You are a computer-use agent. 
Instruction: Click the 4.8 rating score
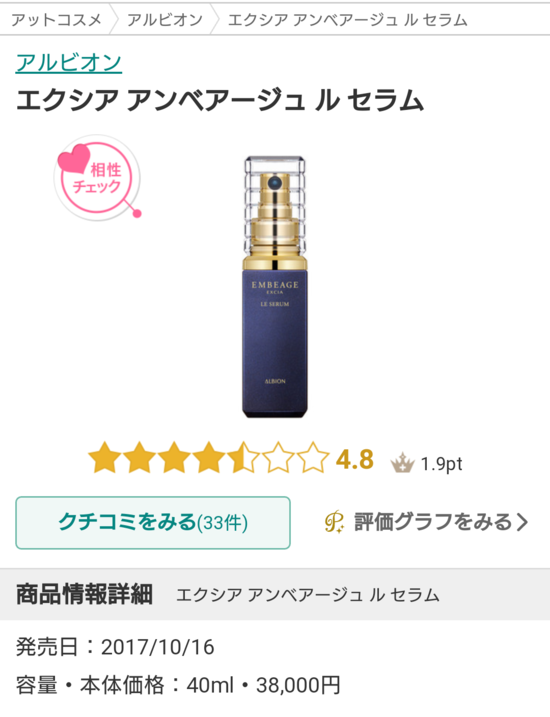click(355, 460)
